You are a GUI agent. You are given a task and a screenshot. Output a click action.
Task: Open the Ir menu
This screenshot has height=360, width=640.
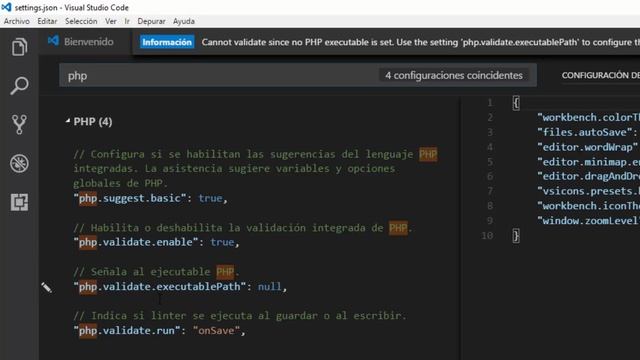[x=127, y=21]
